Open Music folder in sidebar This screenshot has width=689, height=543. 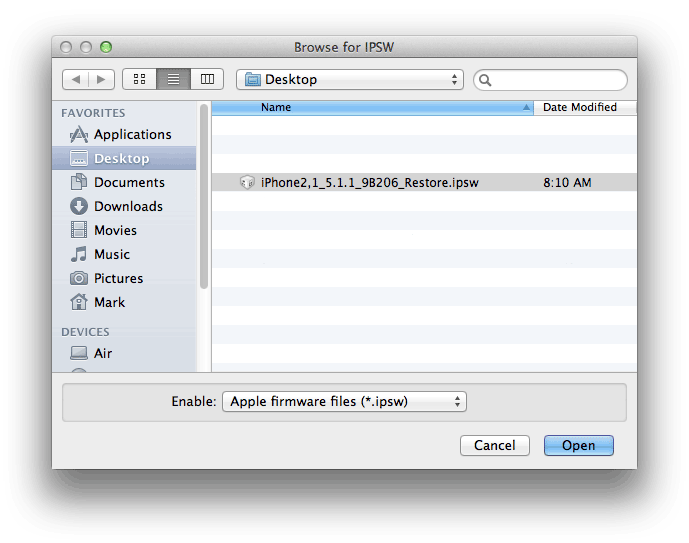coord(112,254)
